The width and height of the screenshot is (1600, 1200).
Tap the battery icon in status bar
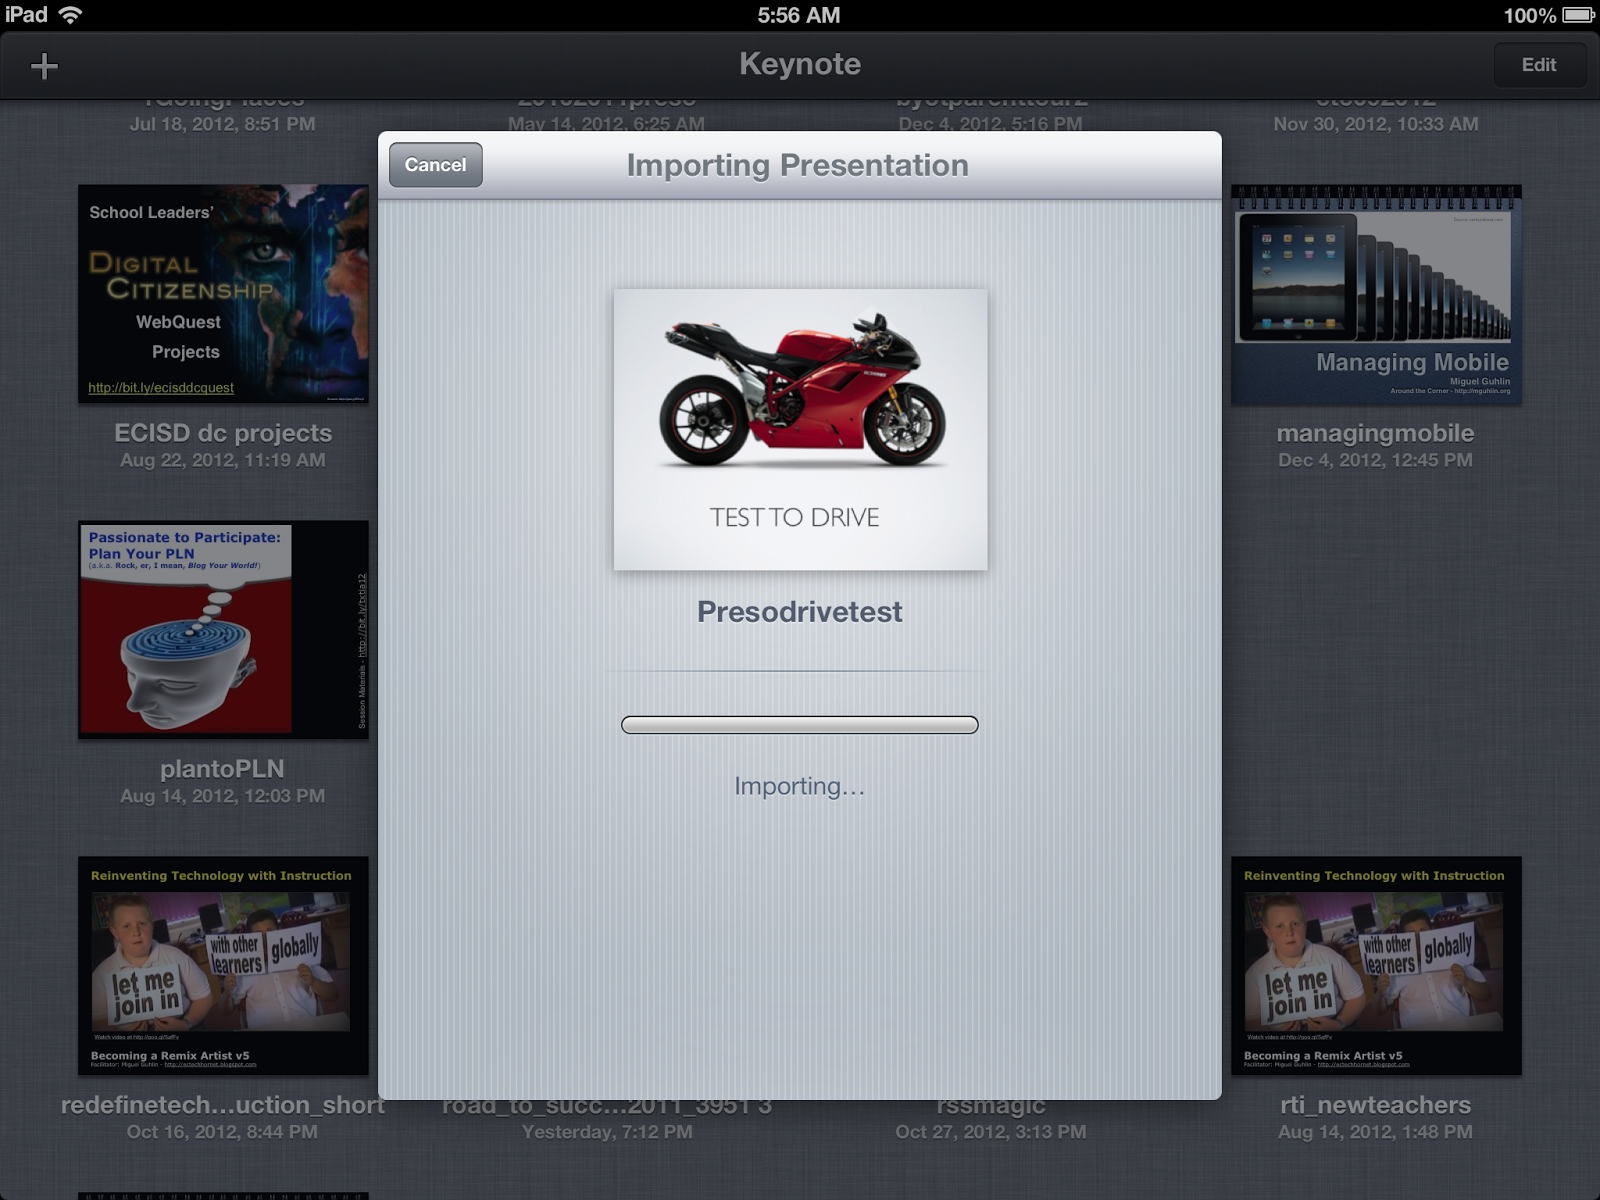pos(1578,15)
